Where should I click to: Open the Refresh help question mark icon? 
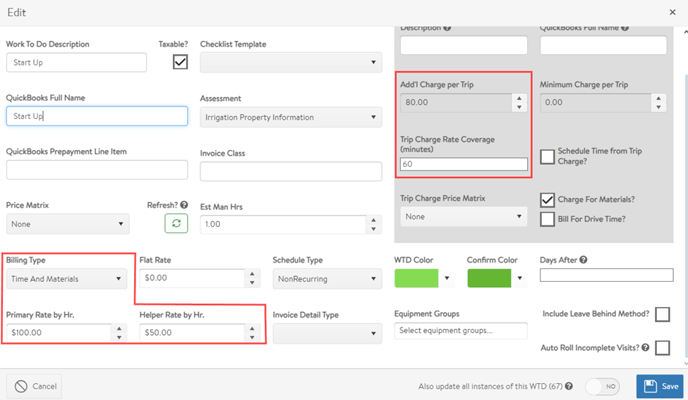pos(184,205)
